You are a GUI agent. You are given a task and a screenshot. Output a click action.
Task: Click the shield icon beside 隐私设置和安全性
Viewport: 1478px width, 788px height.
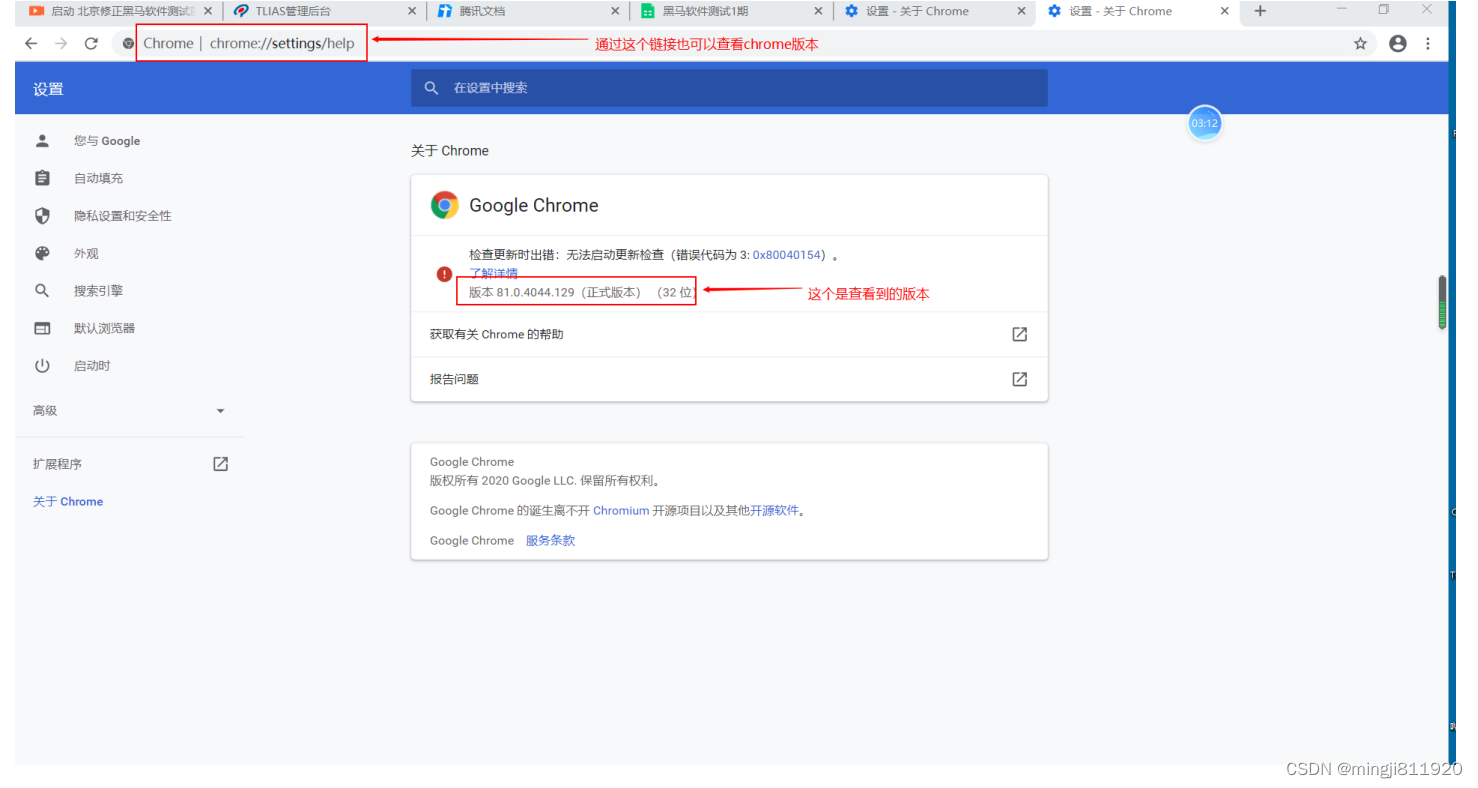(x=42, y=216)
